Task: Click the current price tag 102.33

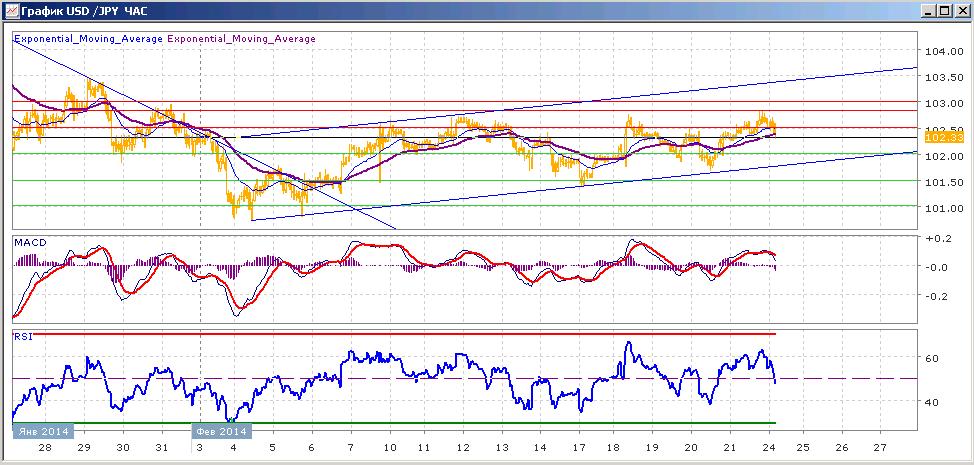Action: tap(944, 138)
